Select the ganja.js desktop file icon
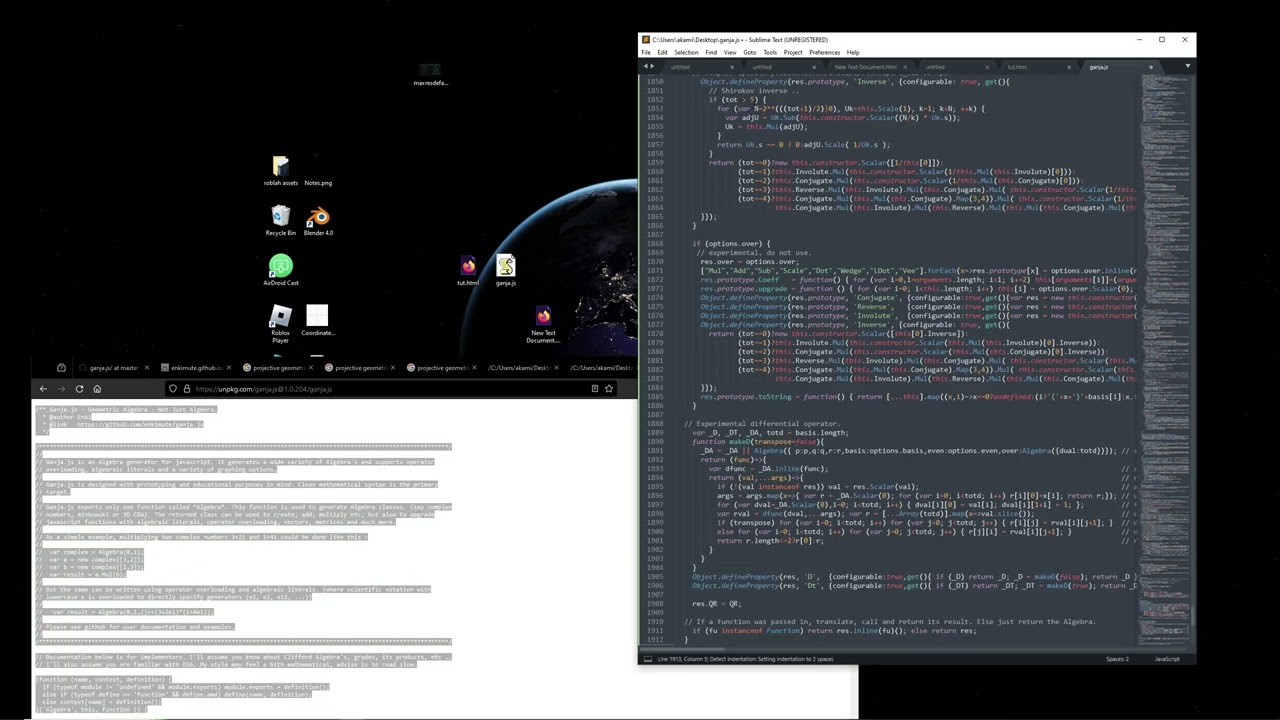The width and height of the screenshot is (1280, 720). click(506, 270)
